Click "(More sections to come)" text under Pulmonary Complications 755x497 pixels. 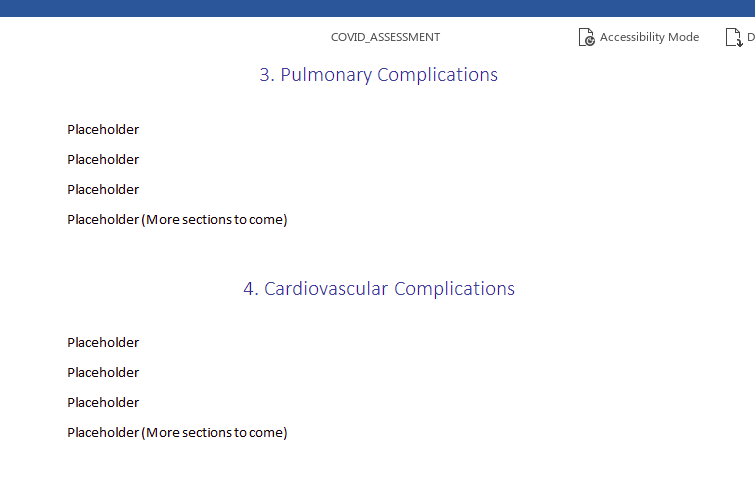[214, 220]
